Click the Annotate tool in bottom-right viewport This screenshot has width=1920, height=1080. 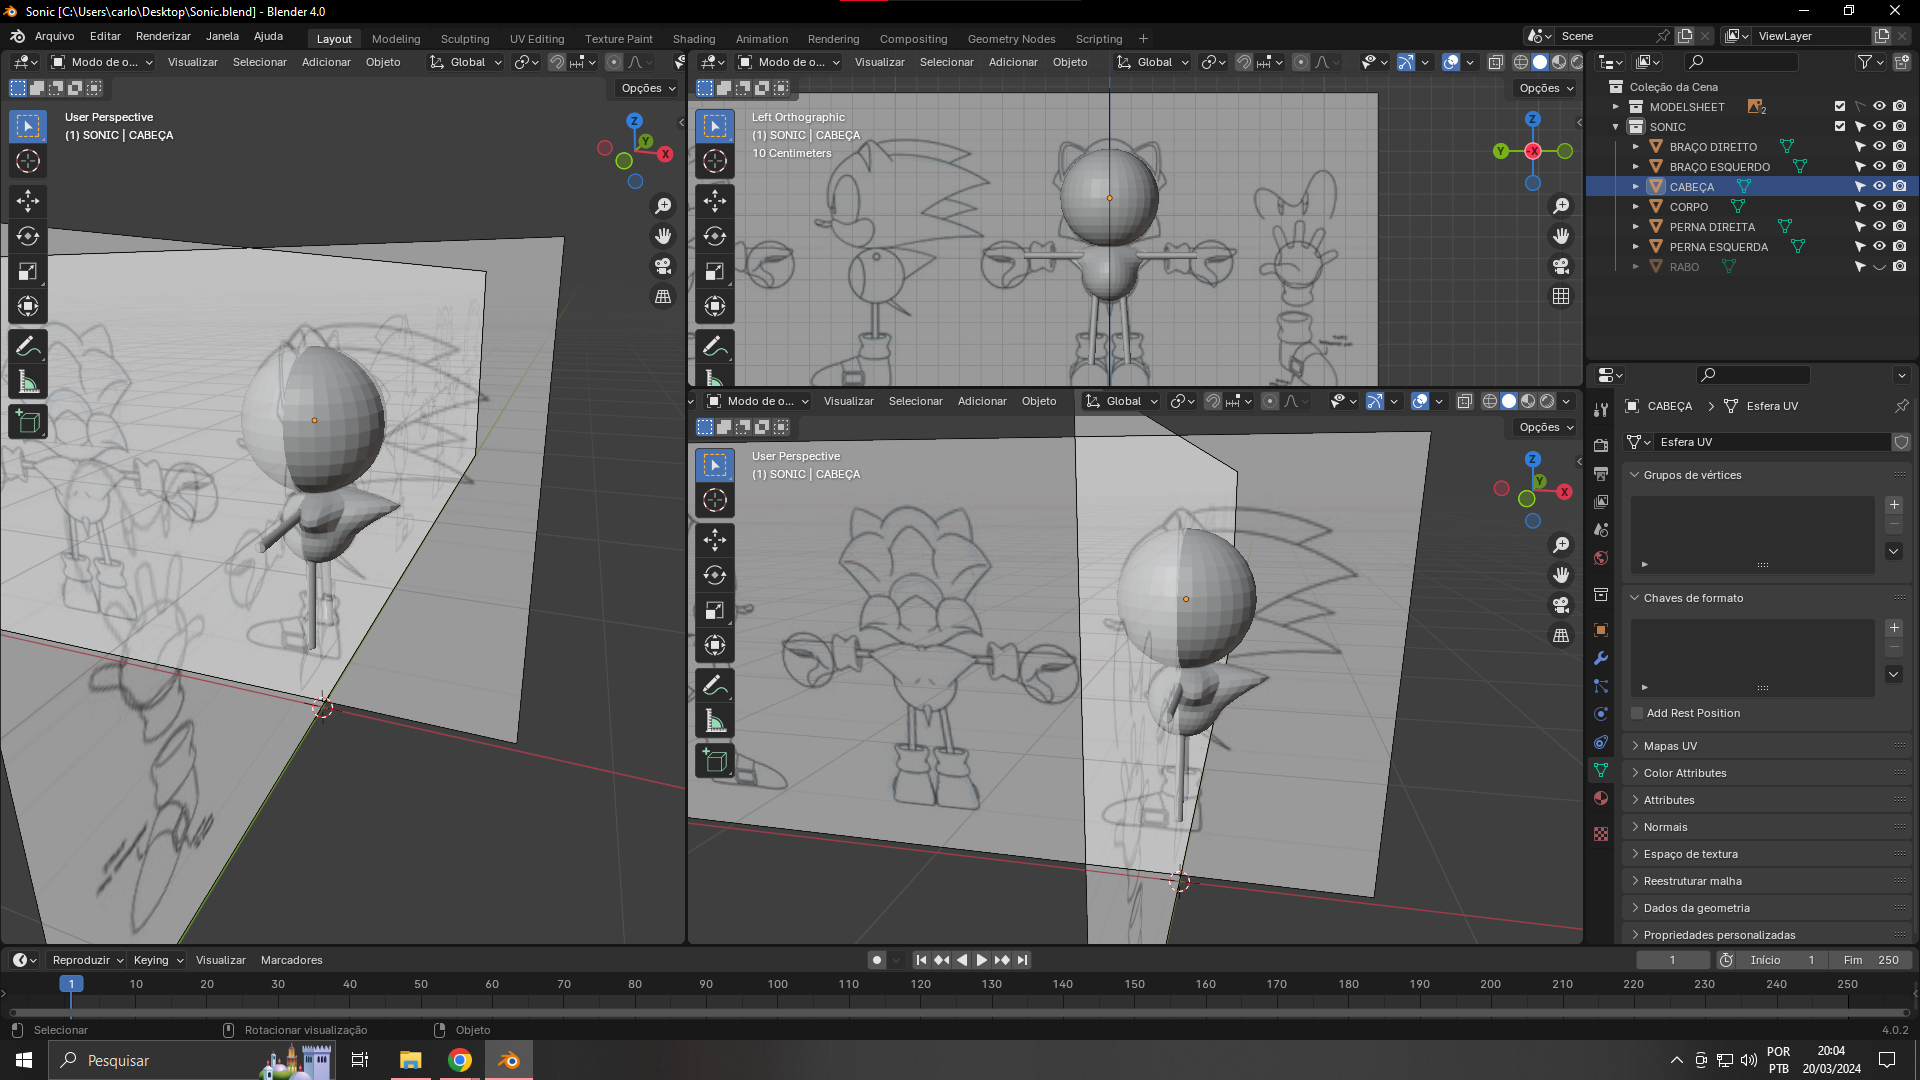coord(714,685)
